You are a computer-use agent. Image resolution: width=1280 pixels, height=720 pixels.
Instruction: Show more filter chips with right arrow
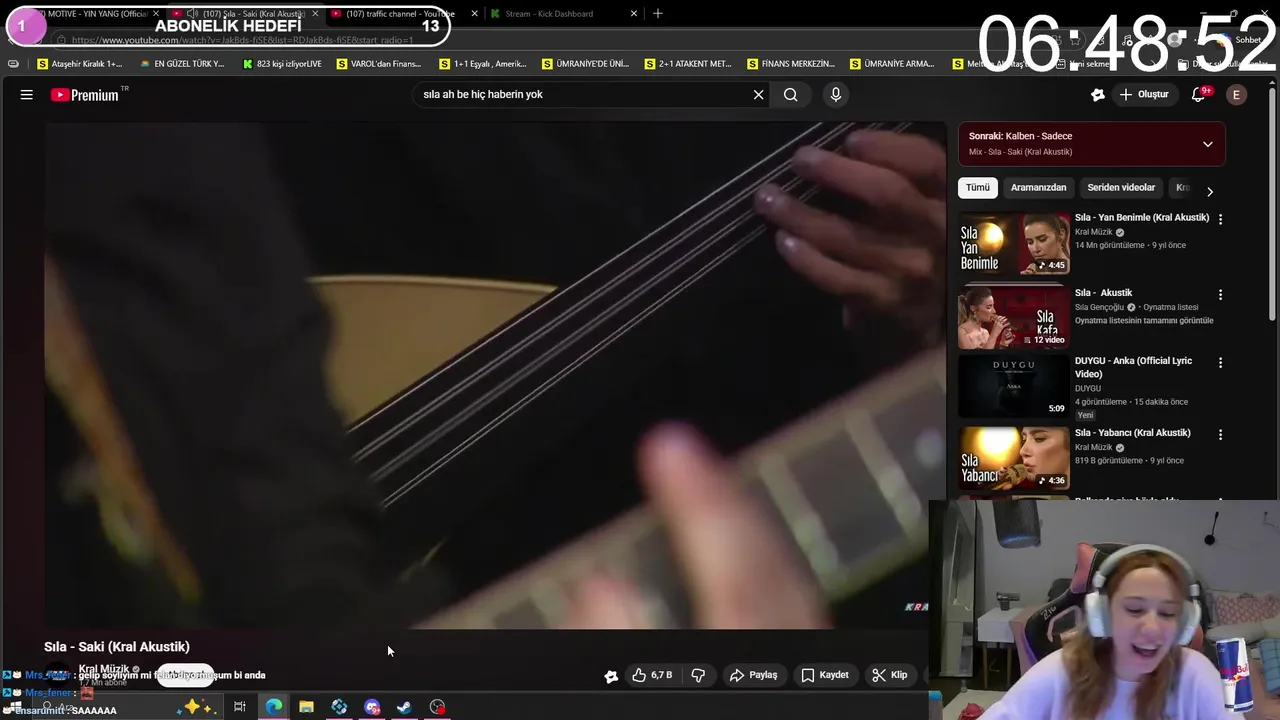pos(1210,191)
